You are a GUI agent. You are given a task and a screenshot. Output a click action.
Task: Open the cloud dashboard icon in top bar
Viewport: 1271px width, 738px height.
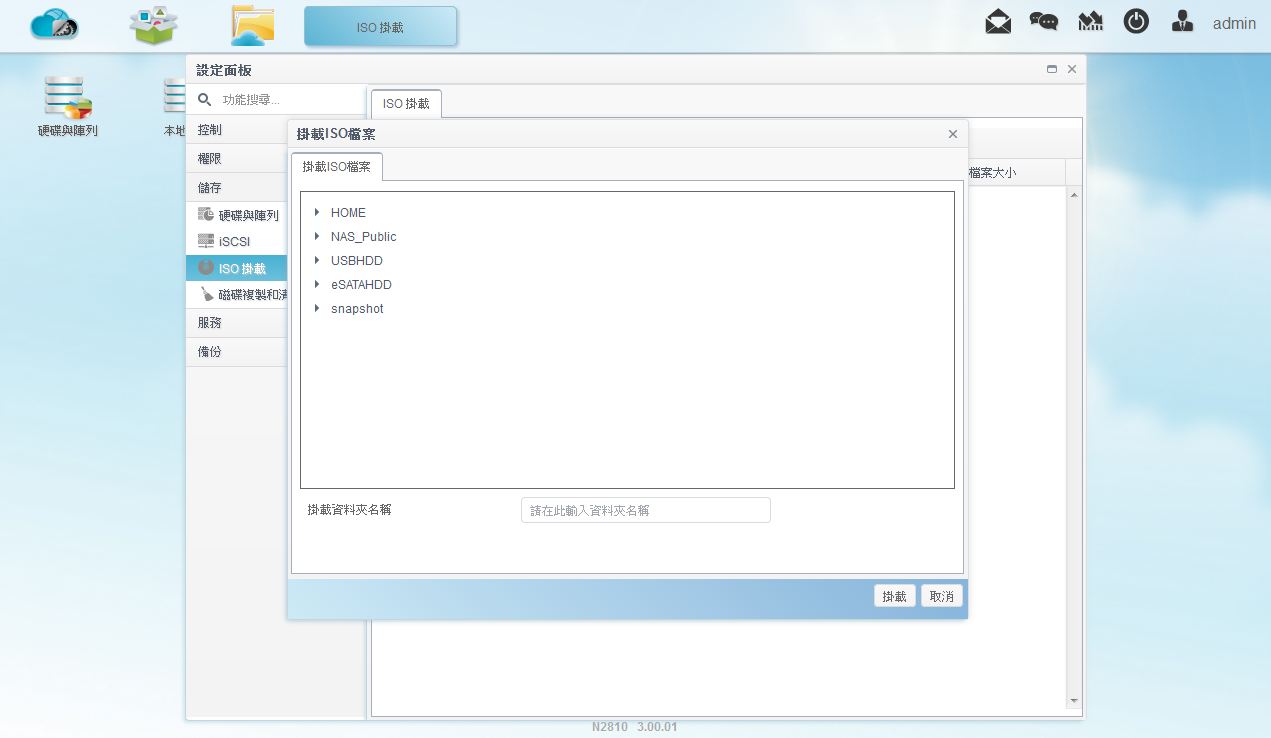[x=54, y=24]
